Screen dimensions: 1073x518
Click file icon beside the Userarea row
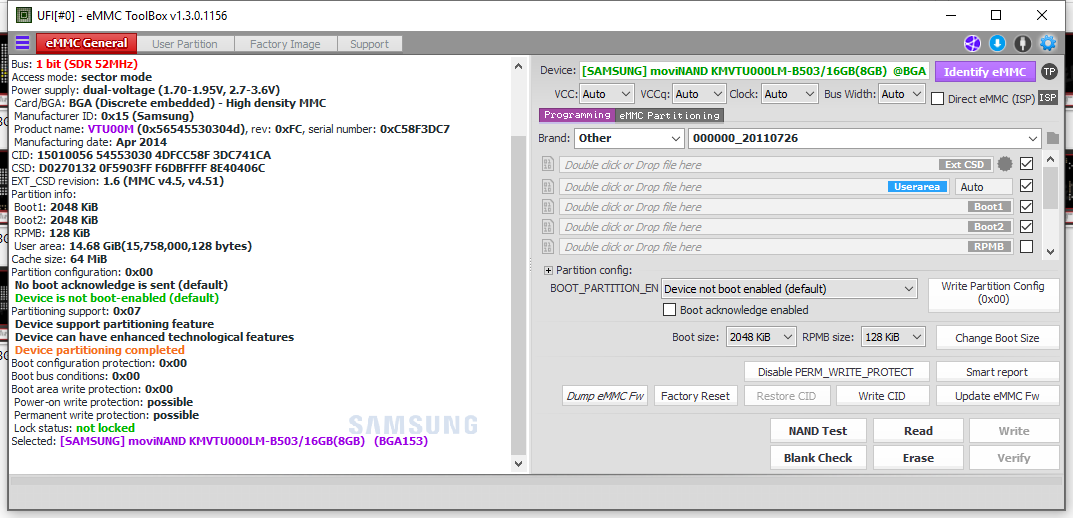(548, 187)
